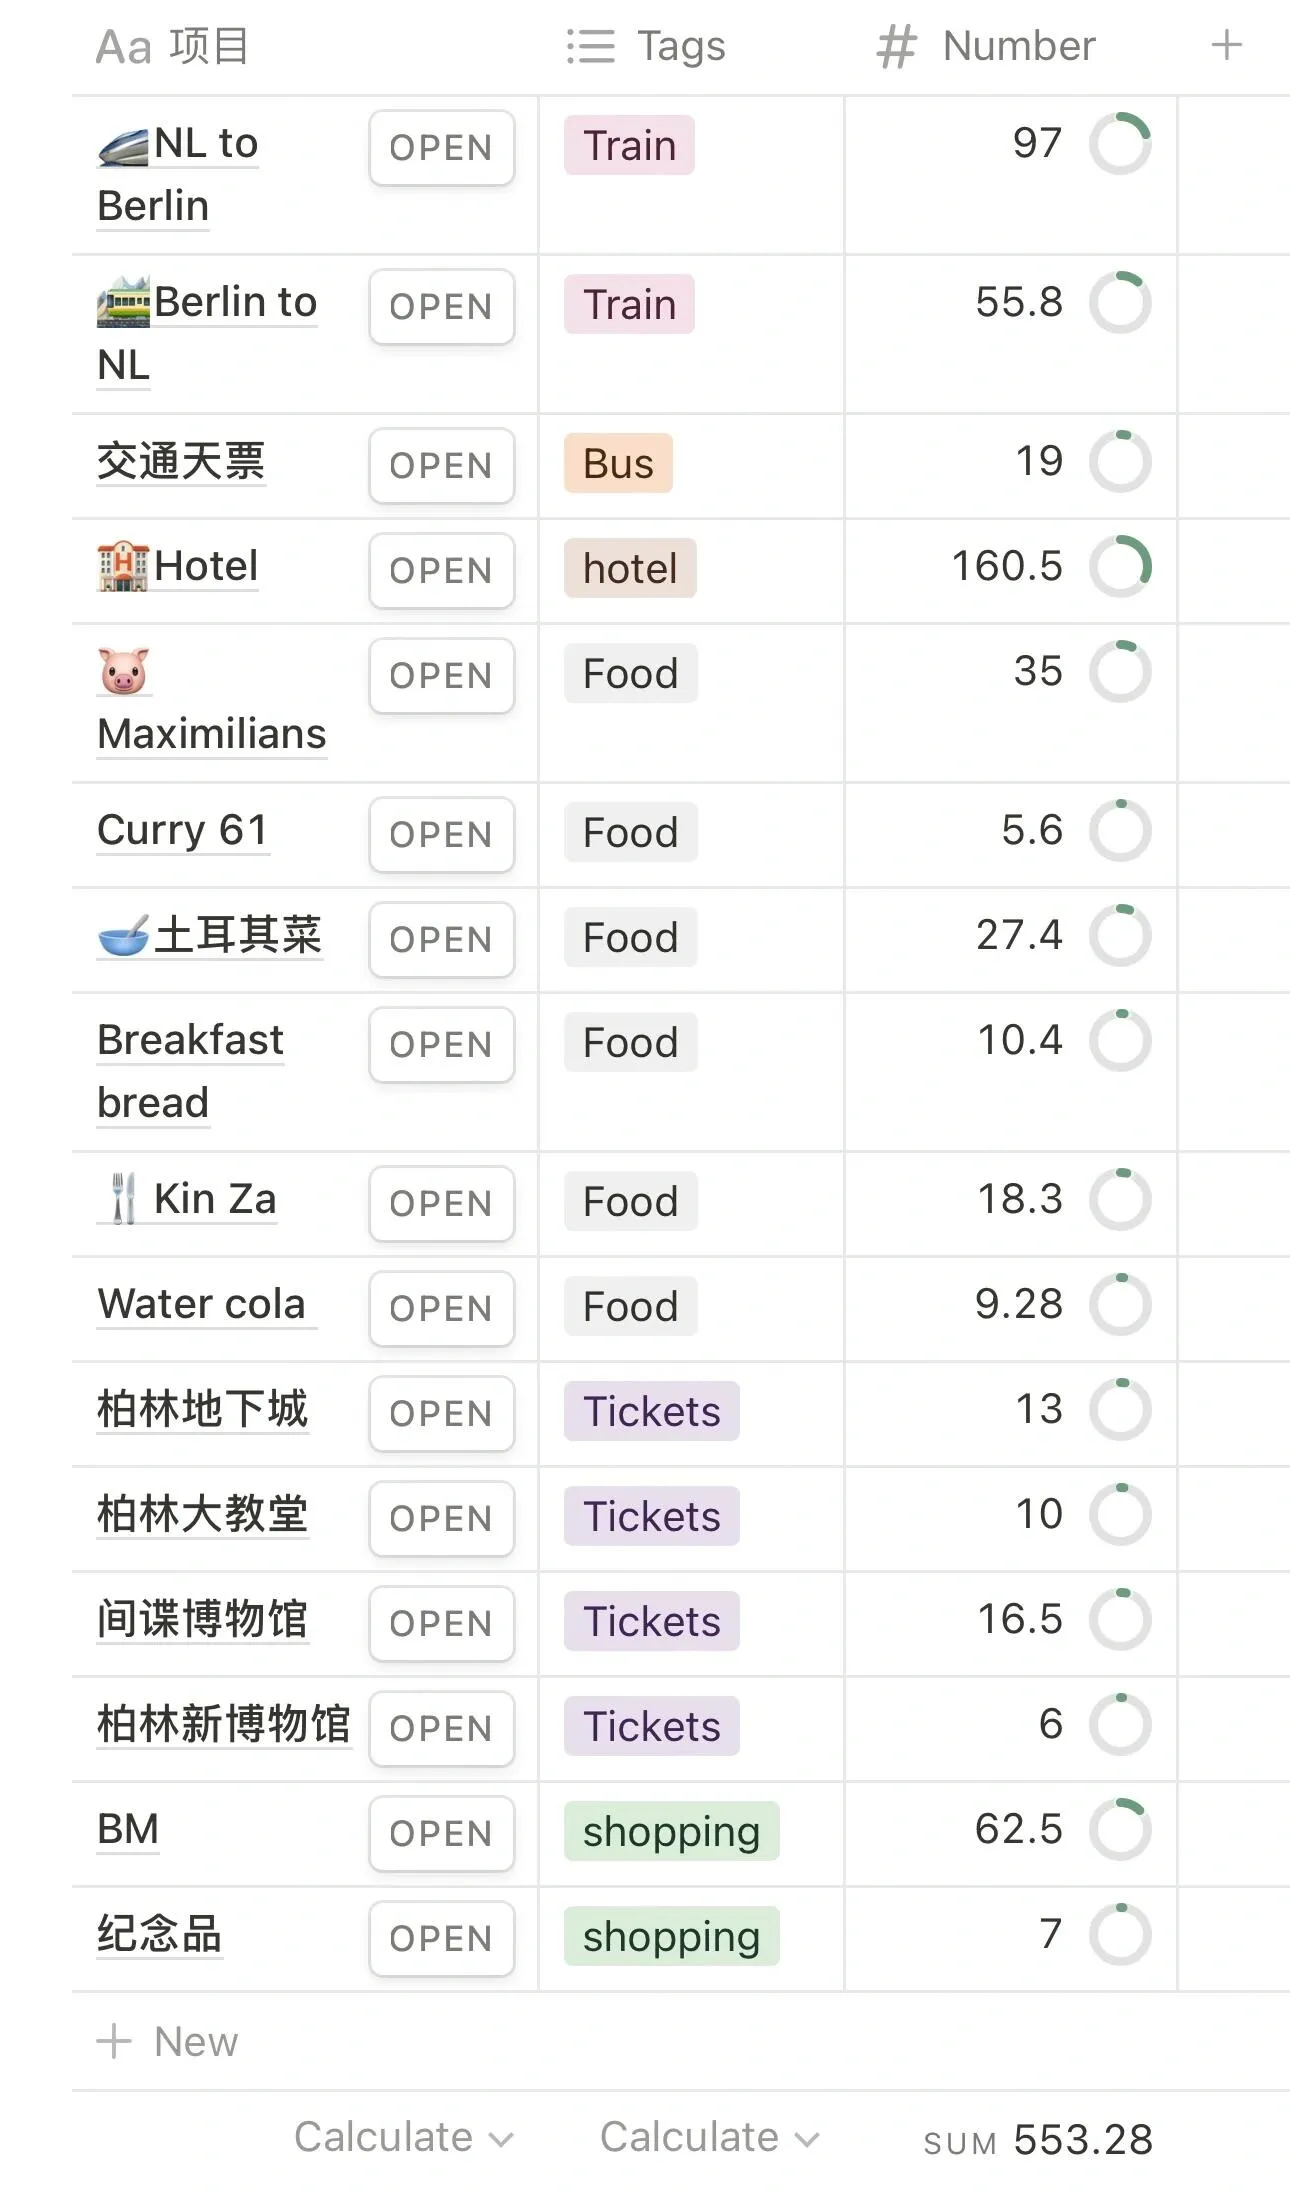The image size is (1290, 2202).
Task: Click the tram emoji on Berlin to NL
Action: pos(123,302)
